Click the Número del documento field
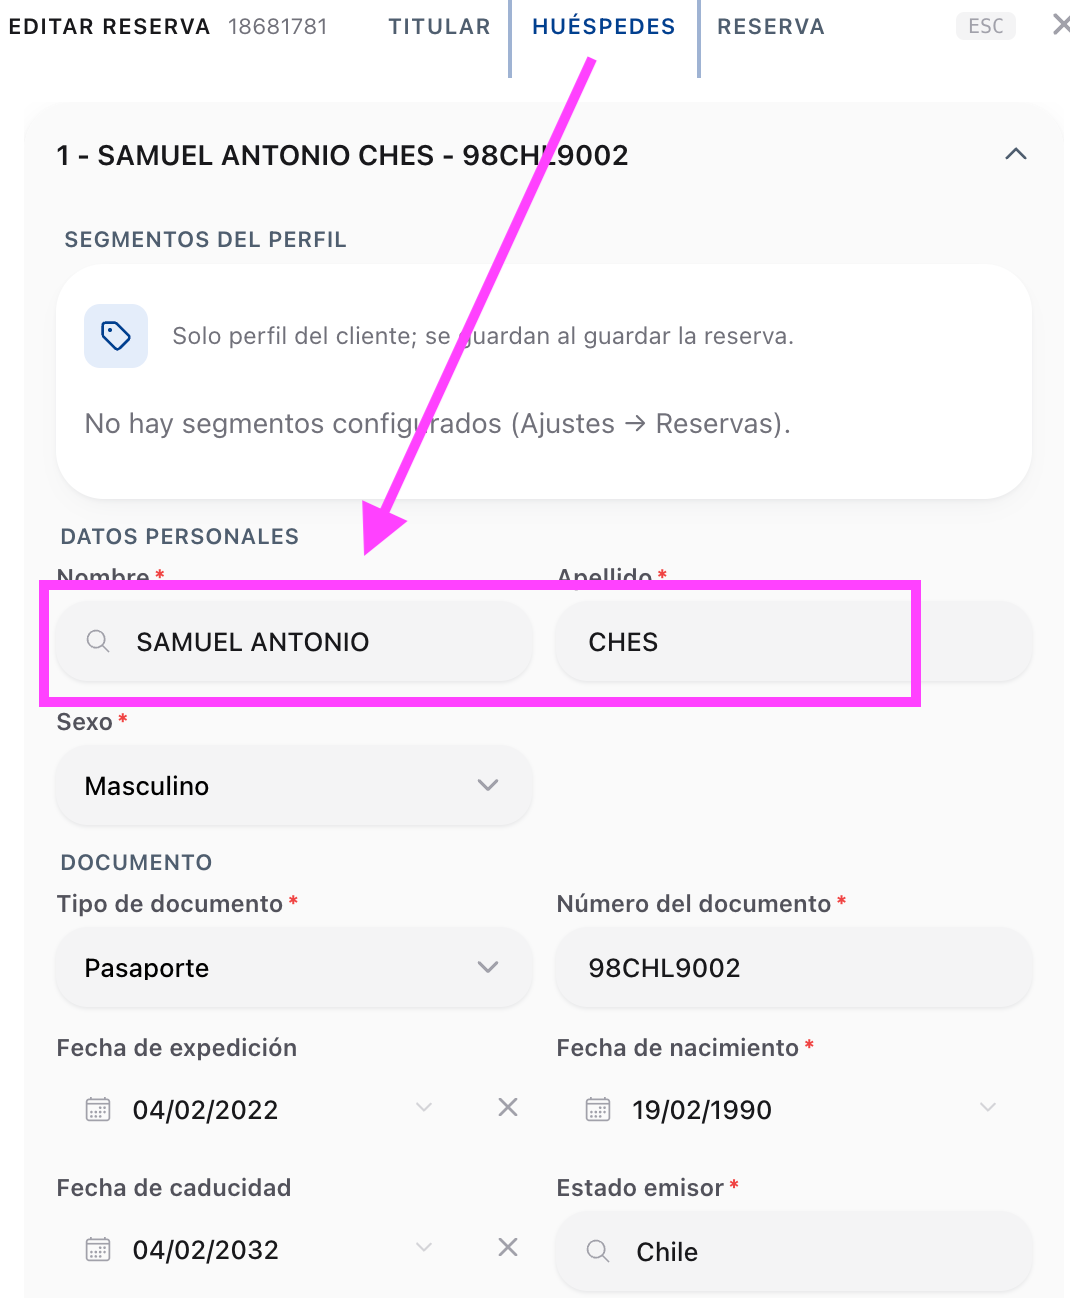 click(x=794, y=968)
